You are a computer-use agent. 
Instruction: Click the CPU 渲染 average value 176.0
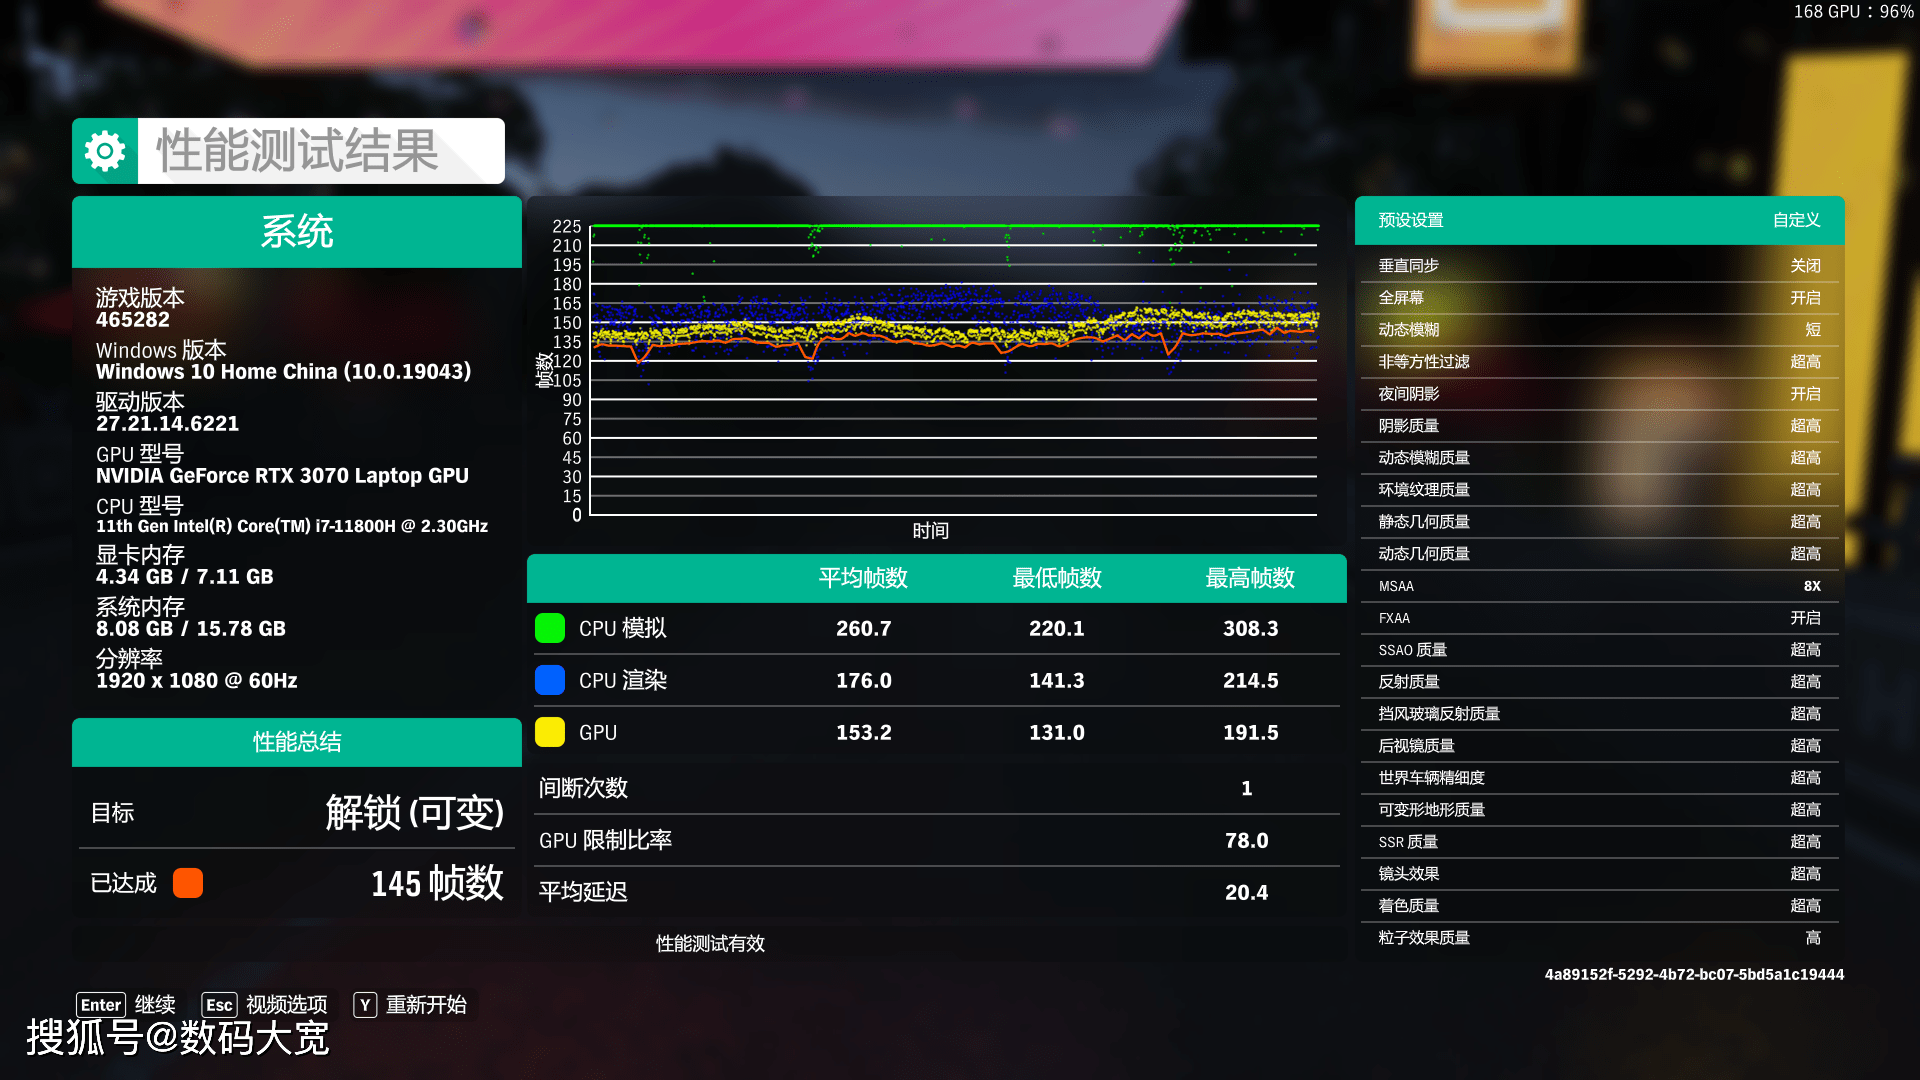click(x=863, y=681)
